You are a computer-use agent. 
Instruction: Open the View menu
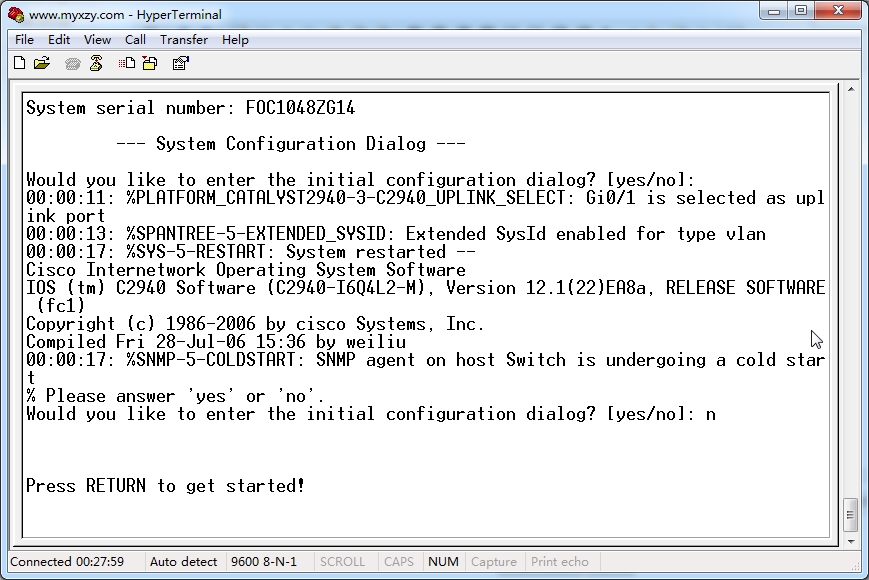pyautogui.click(x=97, y=40)
